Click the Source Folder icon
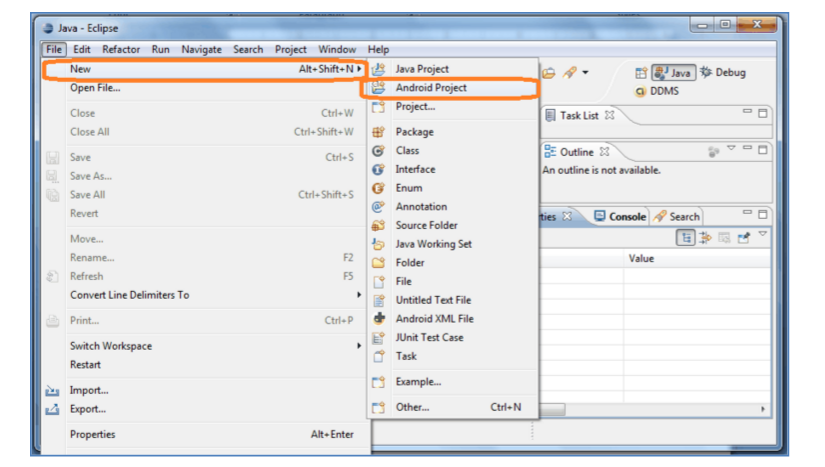 click(378, 226)
